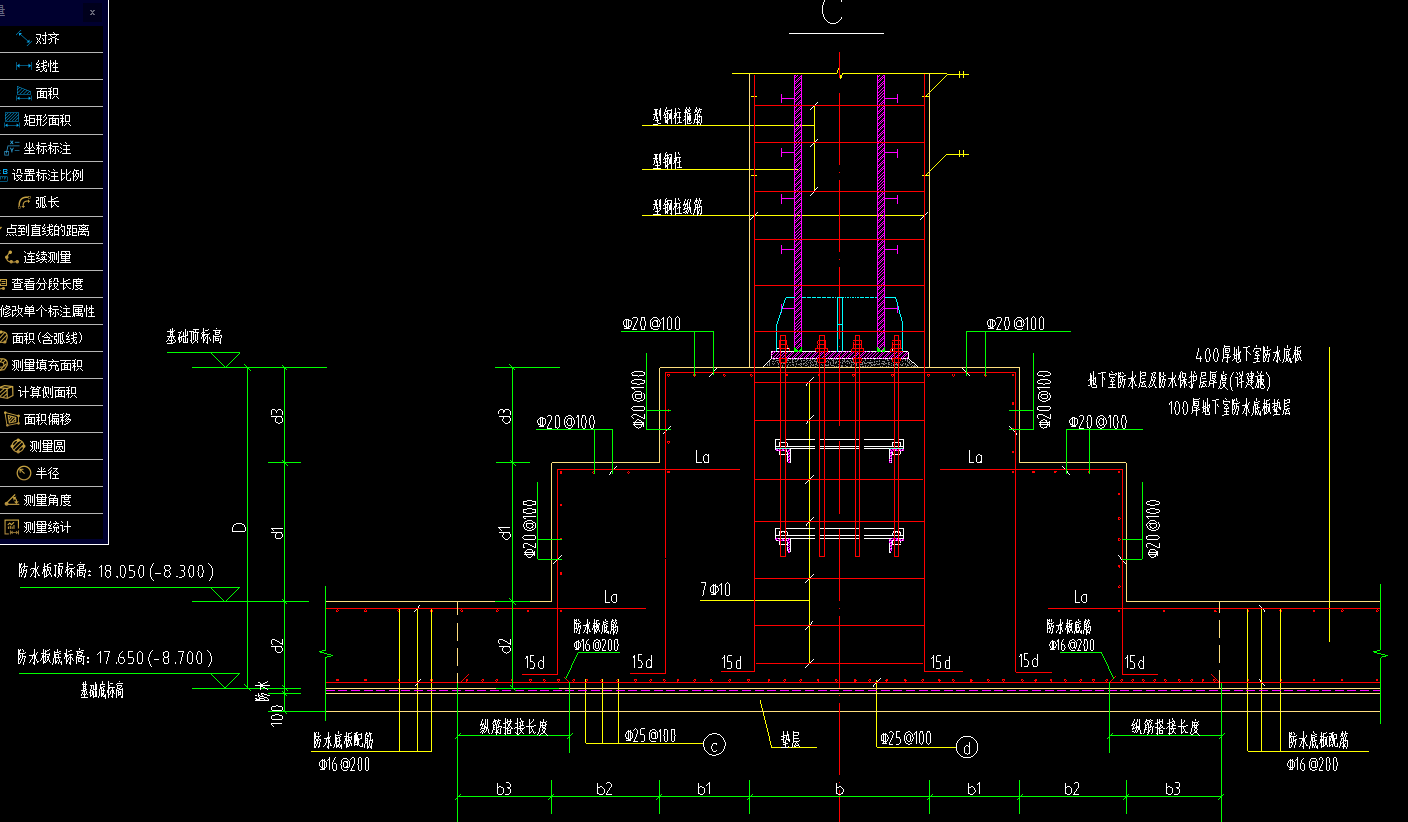
Task: Click the 400厚地下室防水底板 note
Action: click(x=1248, y=355)
